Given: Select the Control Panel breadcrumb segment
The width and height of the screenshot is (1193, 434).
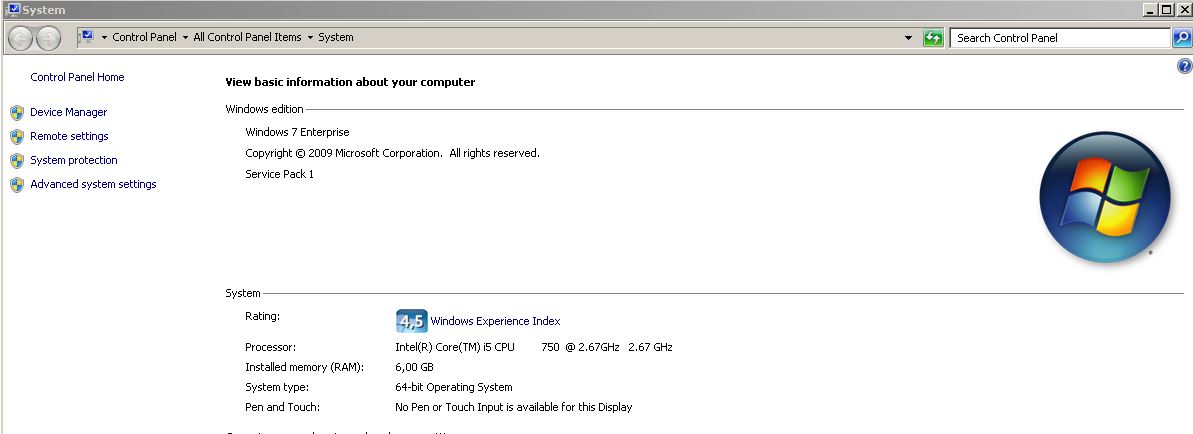Looking at the screenshot, I should 145,37.
